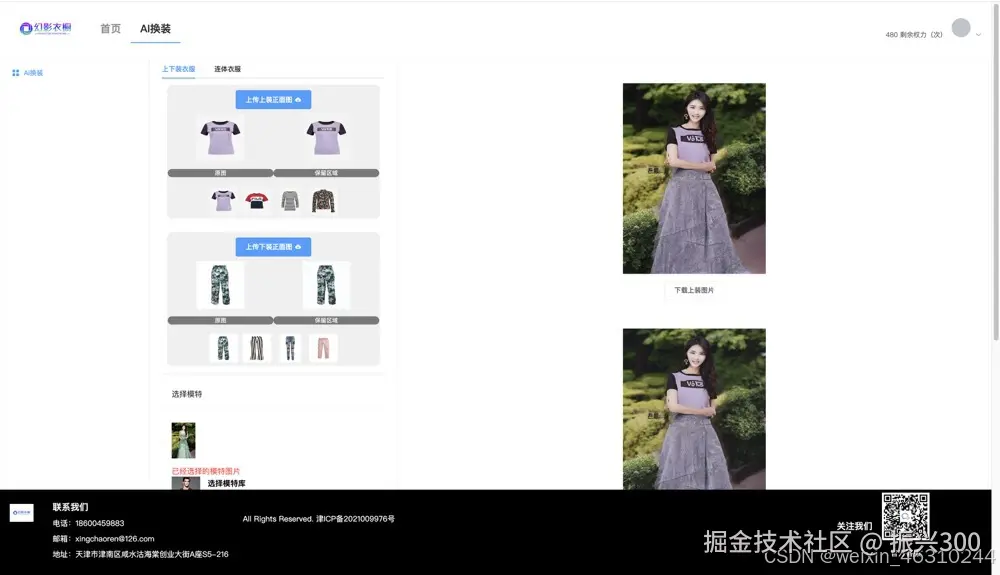Select the original top image above 原图
This screenshot has height=575, width=1000.
click(221, 137)
